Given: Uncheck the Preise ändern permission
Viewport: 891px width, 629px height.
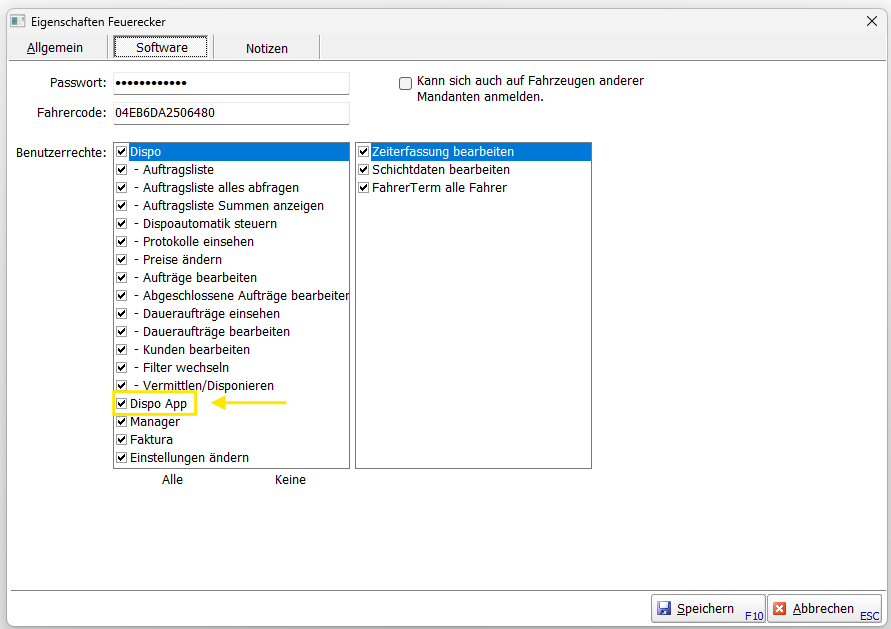Looking at the screenshot, I should 122,260.
